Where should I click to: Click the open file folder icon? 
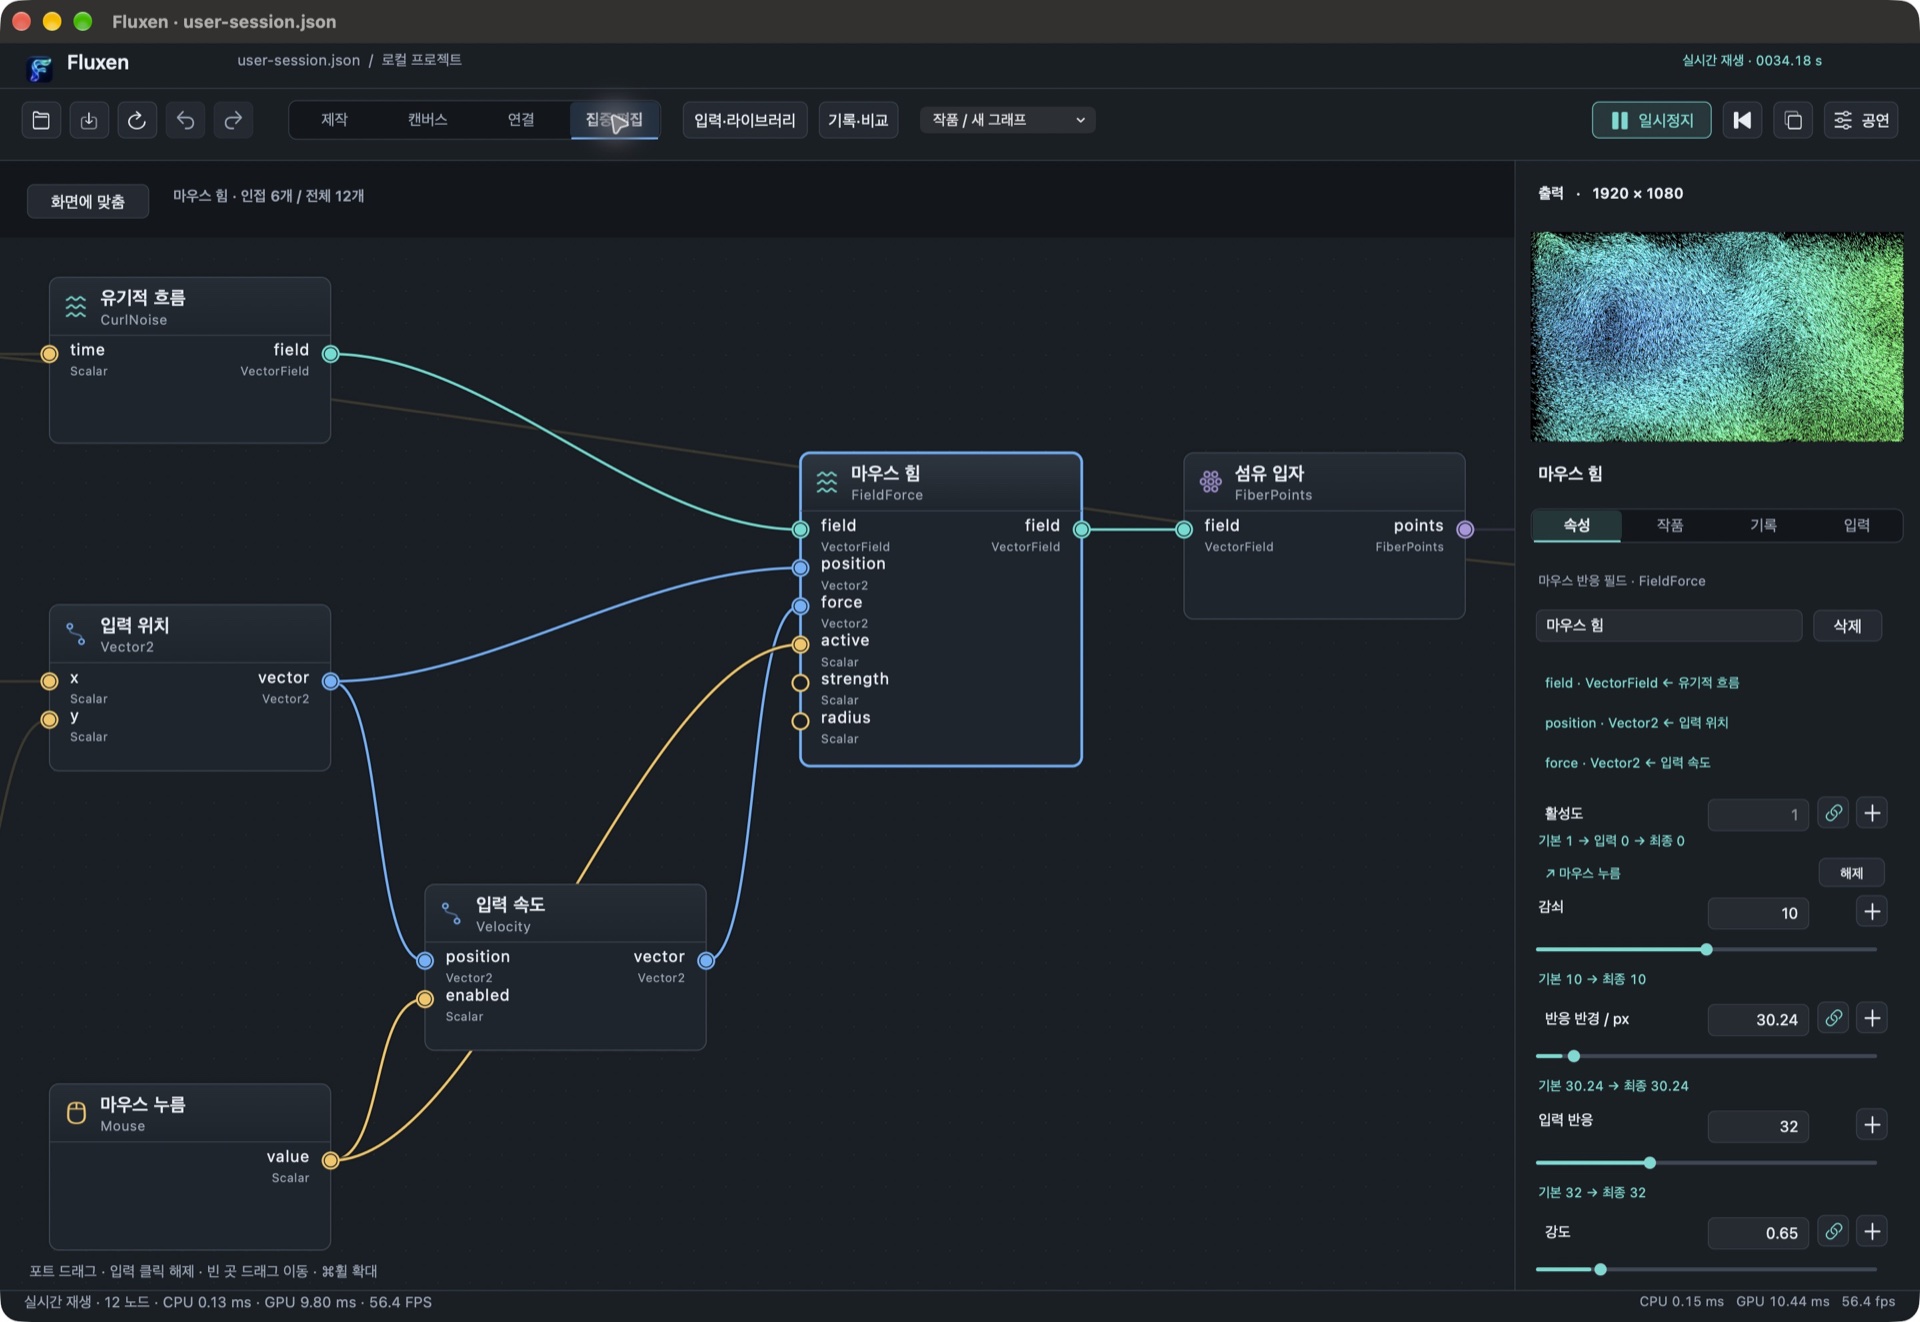pos(41,120)
